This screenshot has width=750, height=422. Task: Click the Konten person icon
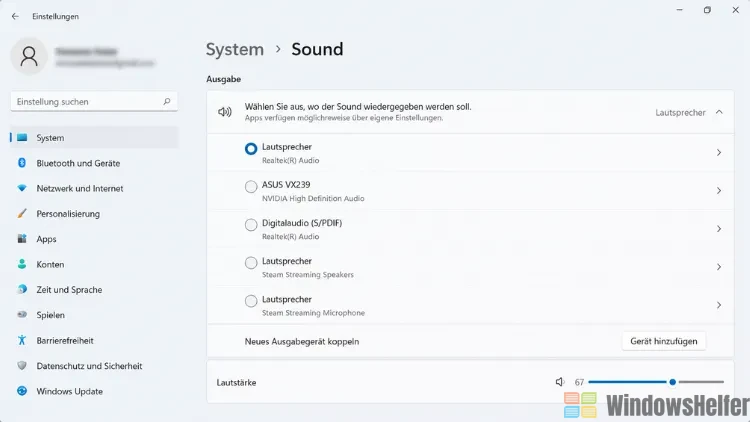[x=22, y=264]
